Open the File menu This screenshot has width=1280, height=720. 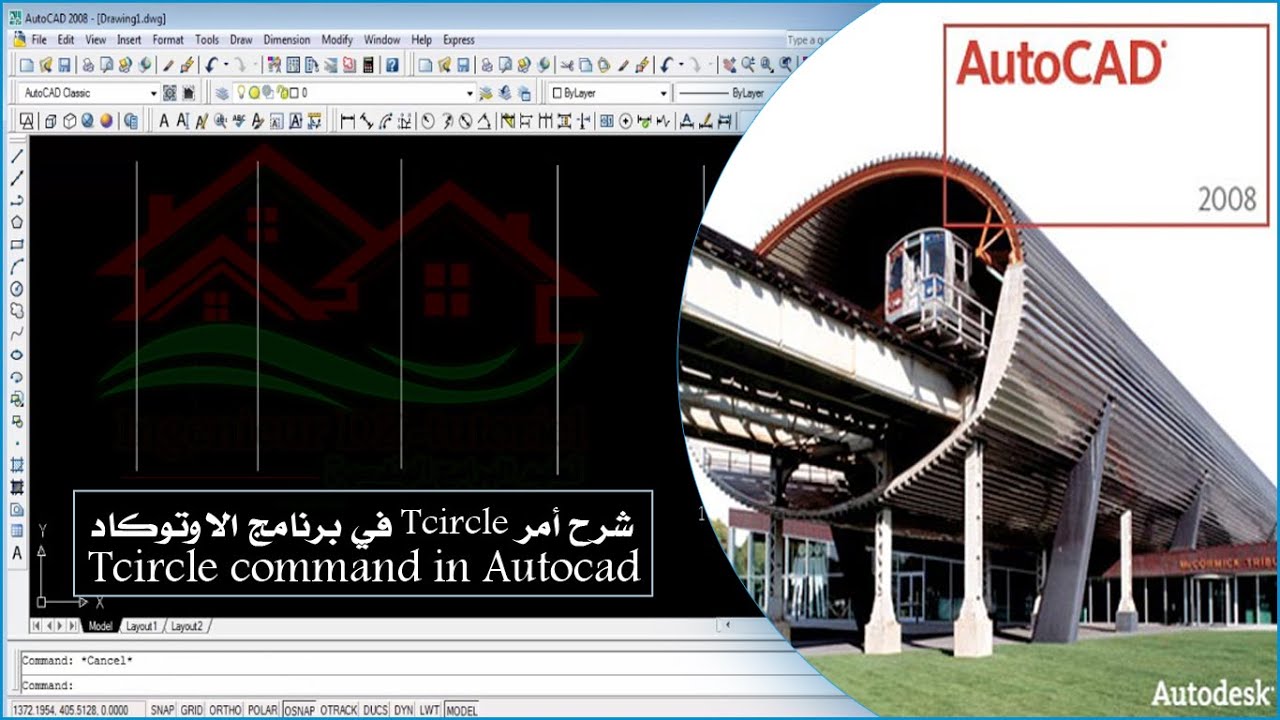[39, 40]
